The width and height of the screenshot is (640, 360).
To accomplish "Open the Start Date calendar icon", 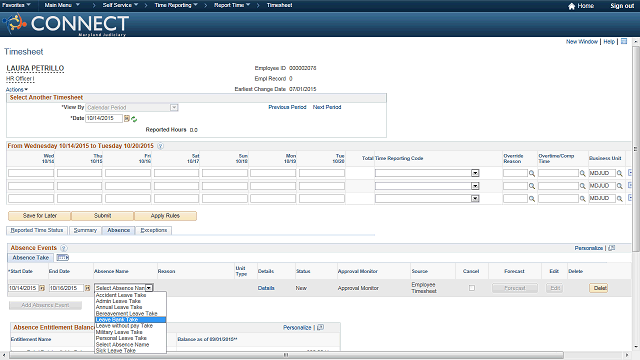I will click(42, 288).
